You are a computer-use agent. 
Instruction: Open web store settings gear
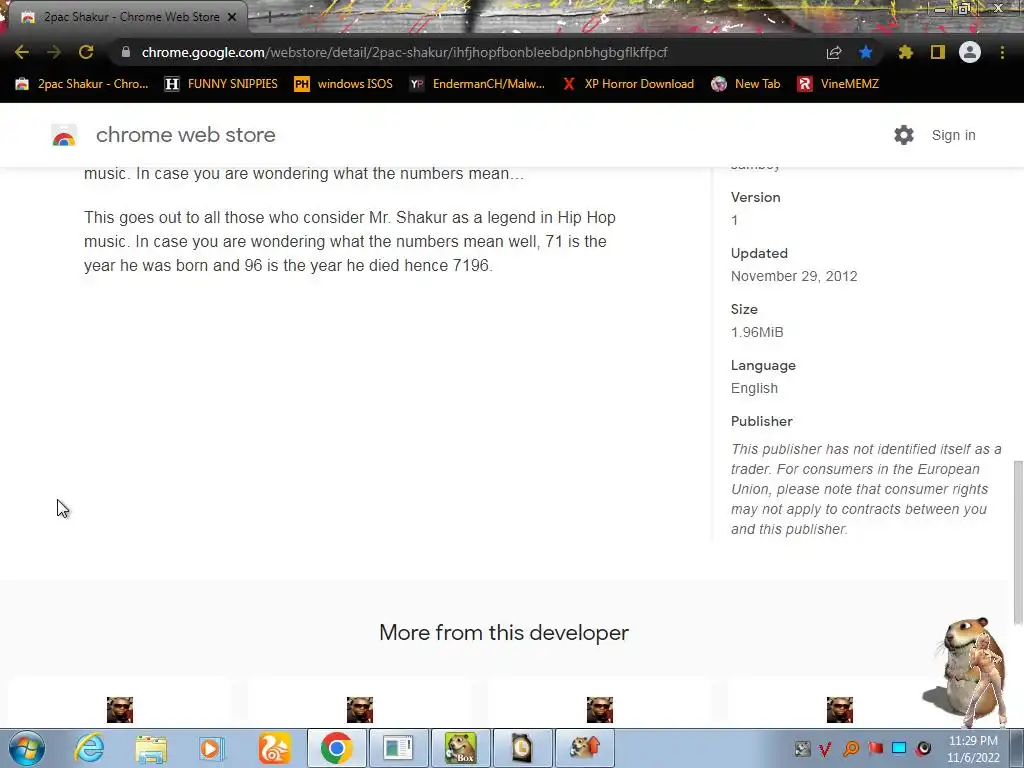point(904,135)
